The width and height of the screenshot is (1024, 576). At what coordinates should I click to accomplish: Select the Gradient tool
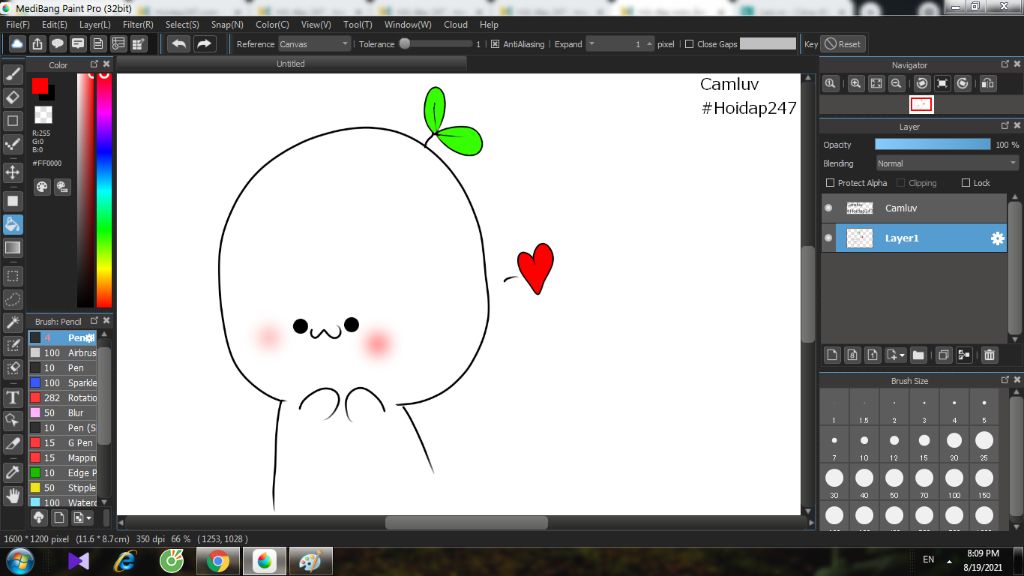12,248
